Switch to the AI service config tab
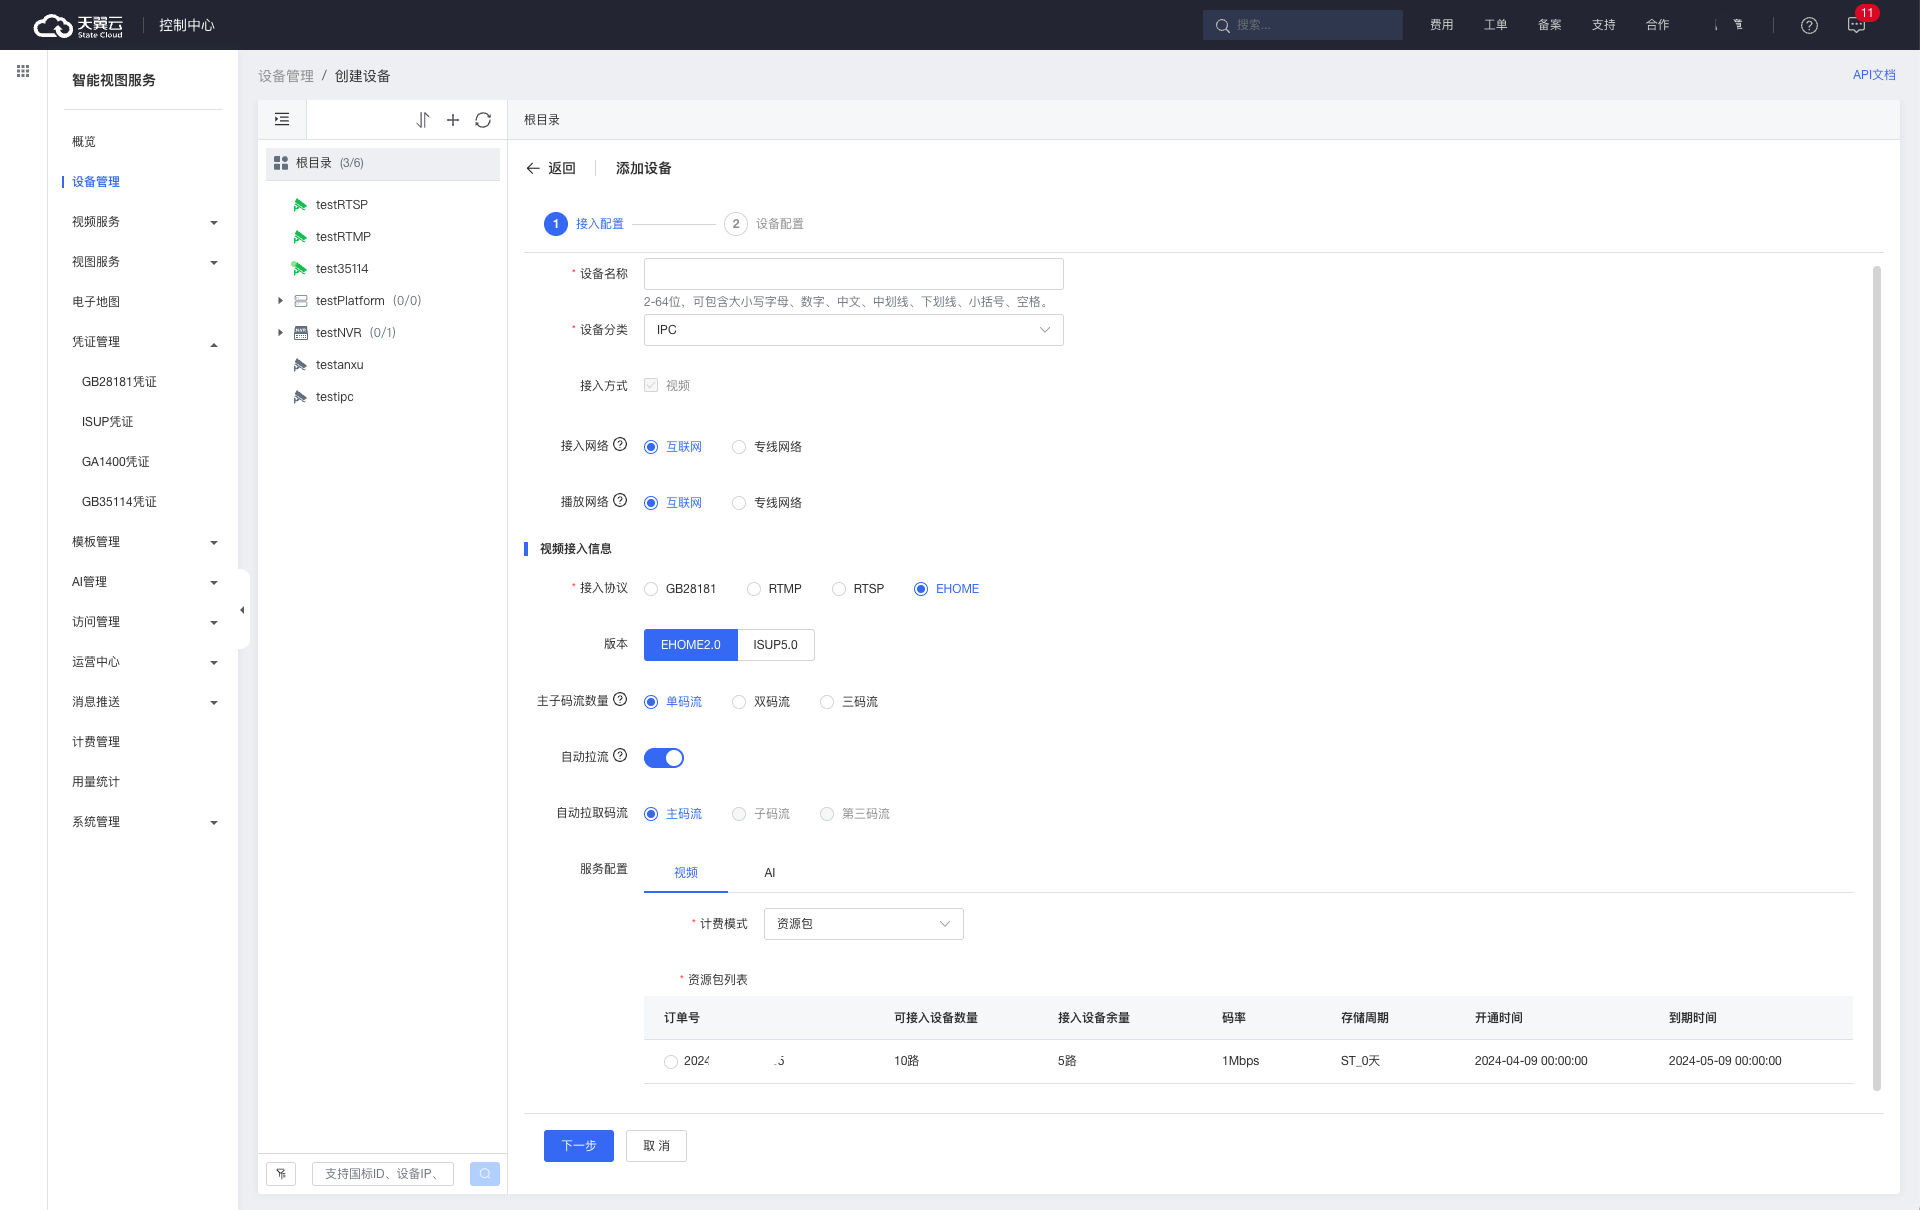This screenshot has height=1210, width=1920. 769,873
